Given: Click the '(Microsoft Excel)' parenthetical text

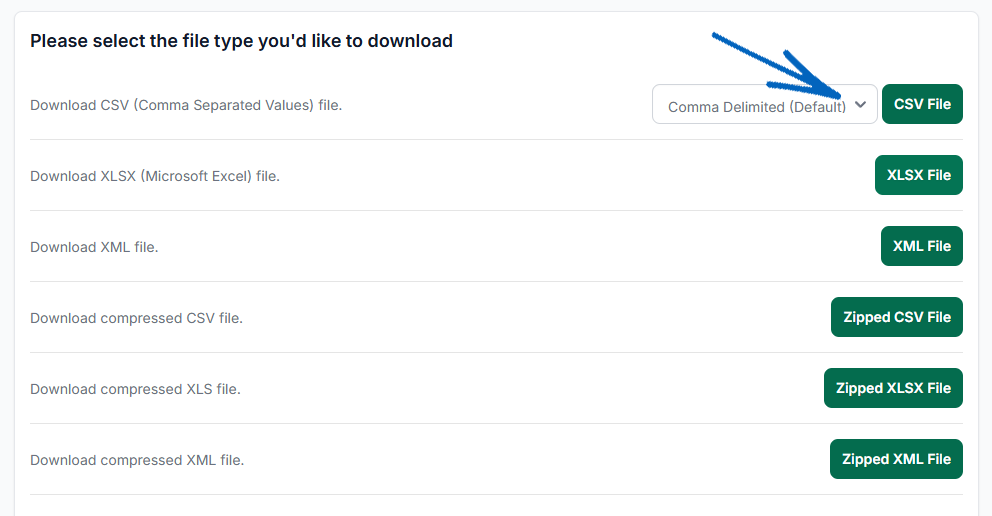Looking at the screenshot, I should tap(196, 176).
